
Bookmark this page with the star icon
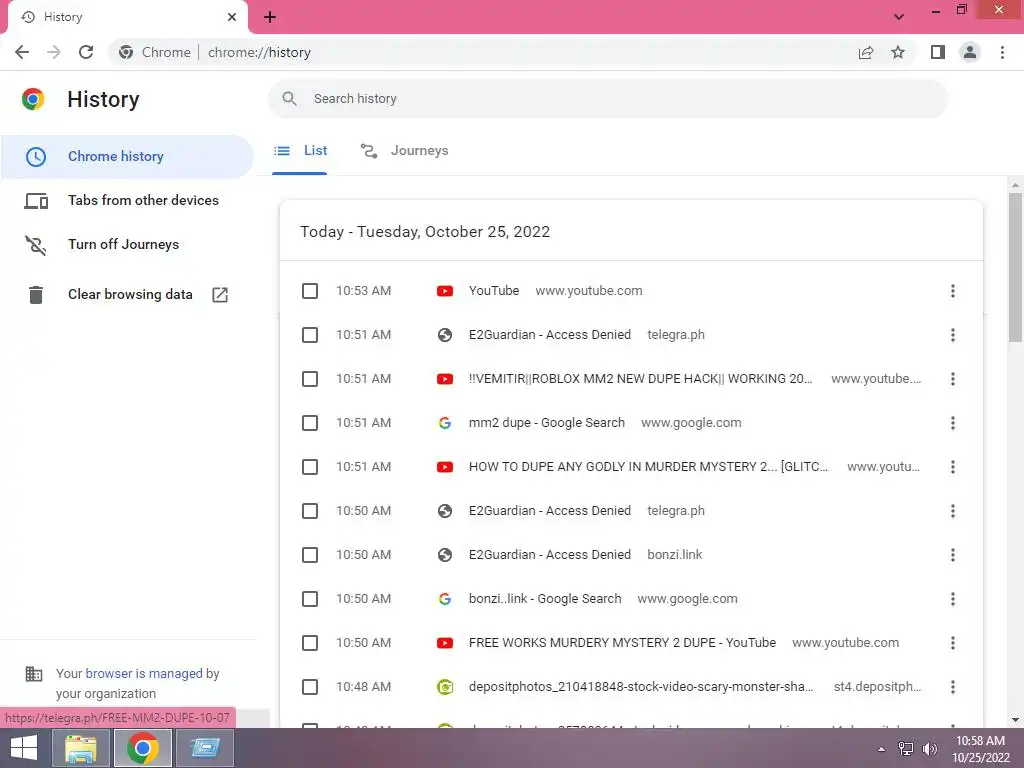pyautogui.click(x=898, y=52)
